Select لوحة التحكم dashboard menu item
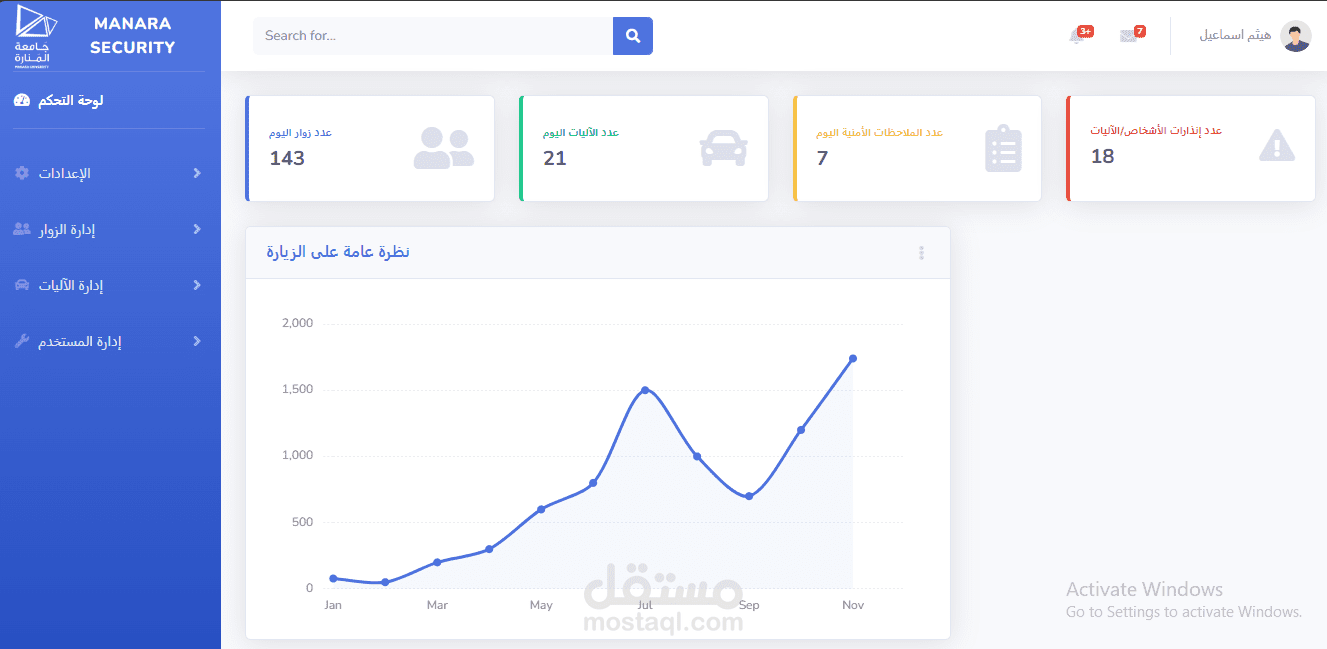The height and width of the screenshot is (649, 1327). pos(59,100)
